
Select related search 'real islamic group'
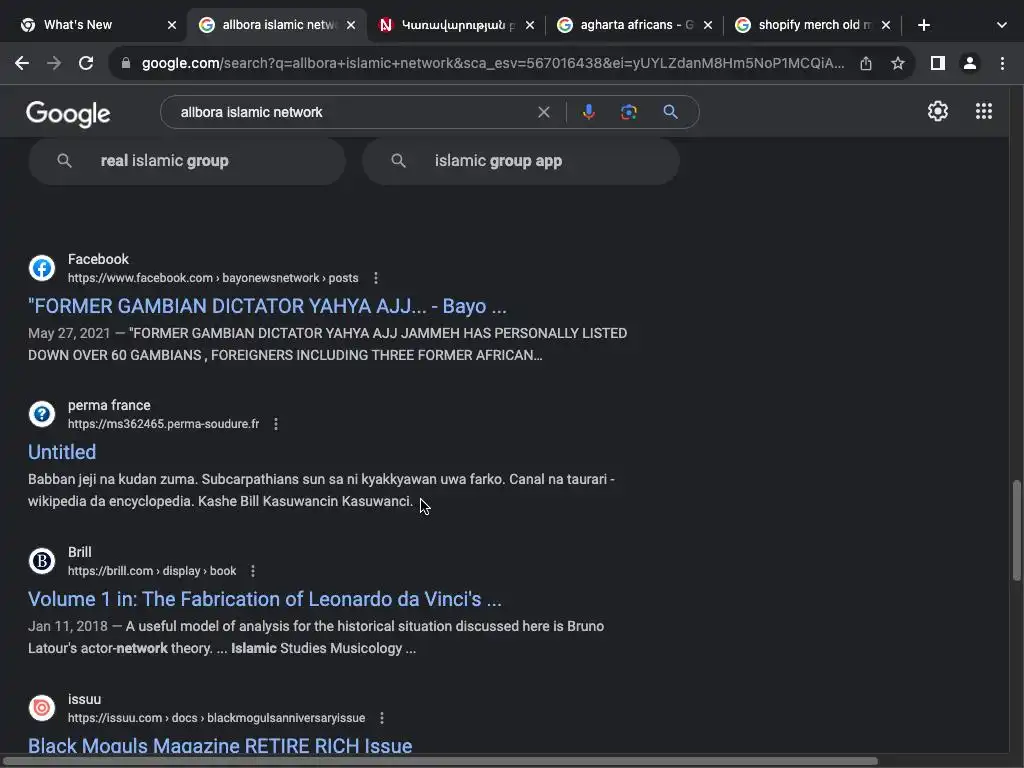187,161
